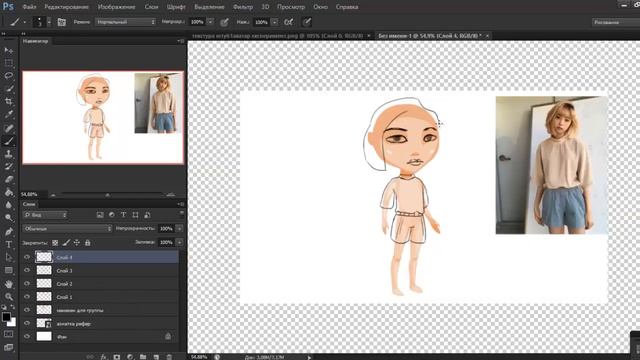The width and height of the screenshot is (640, 360).
Task: Hide layer Слой 4
Action: (27, 257)
